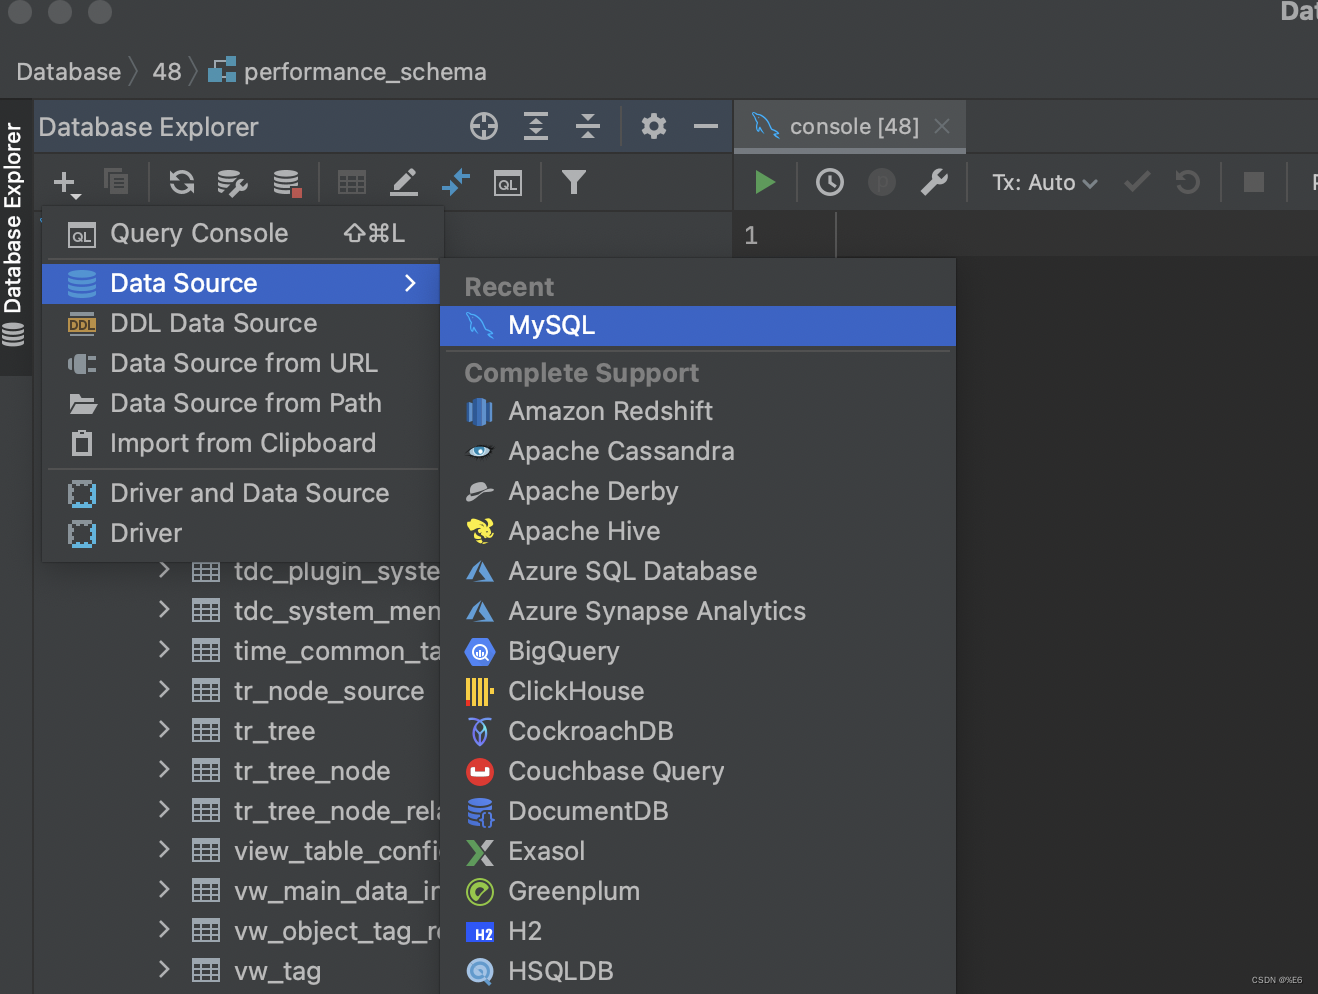Choose Driver and Data Source
The width and height of the screenshot is (1318, 994).
(242, 494)
